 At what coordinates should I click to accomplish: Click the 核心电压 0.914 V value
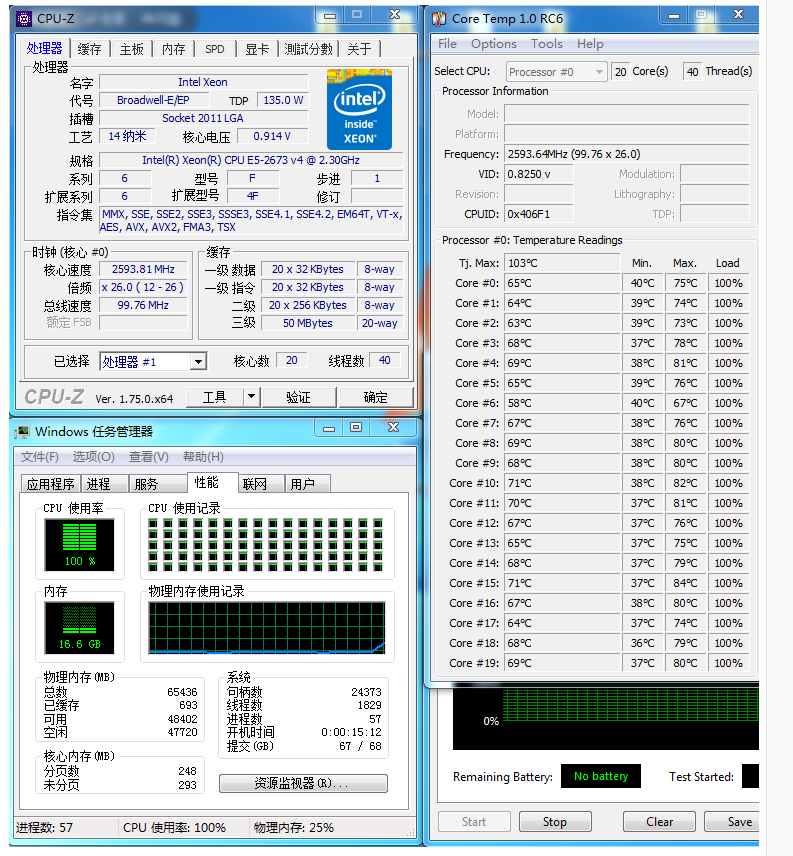(272, 136)
